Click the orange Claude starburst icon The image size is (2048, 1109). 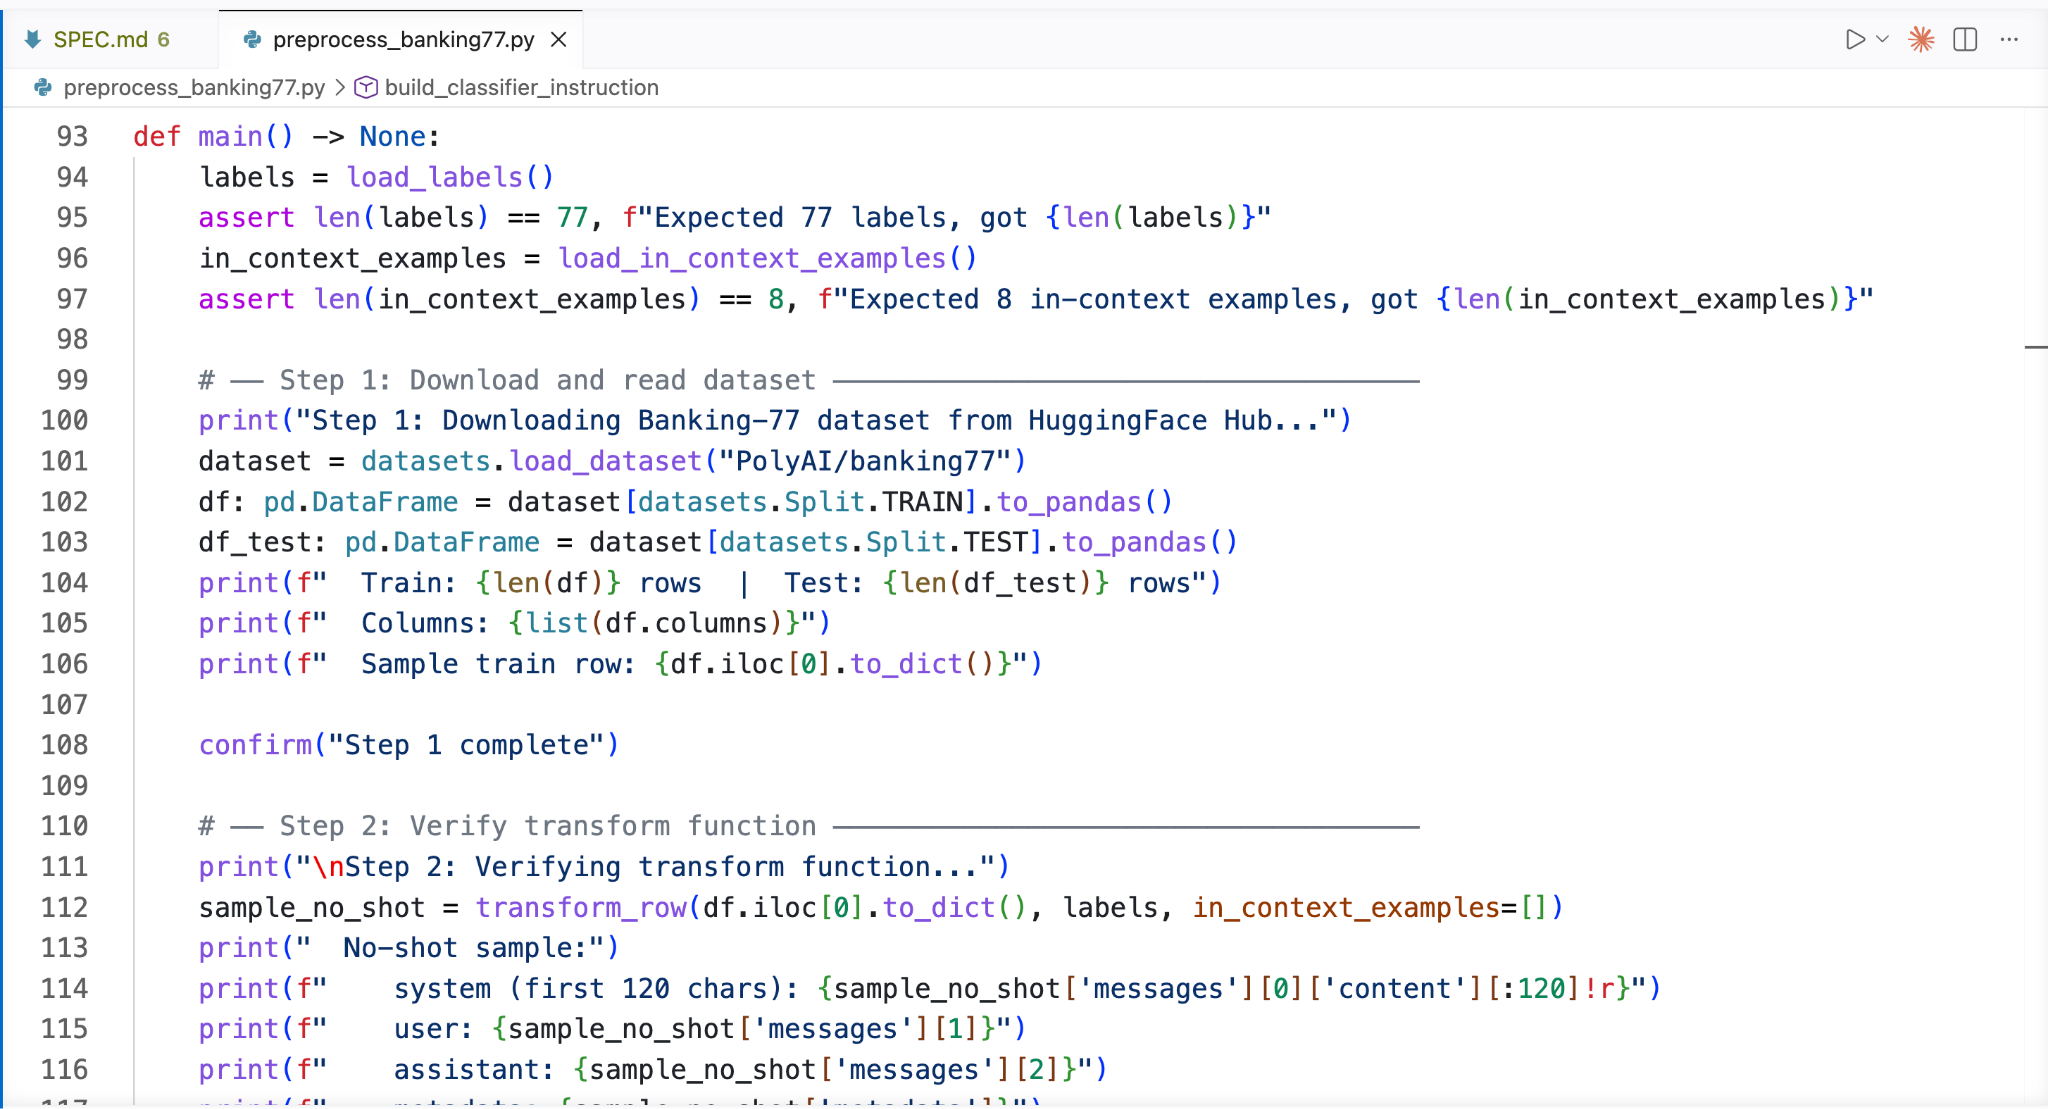tap(1921, 39)
